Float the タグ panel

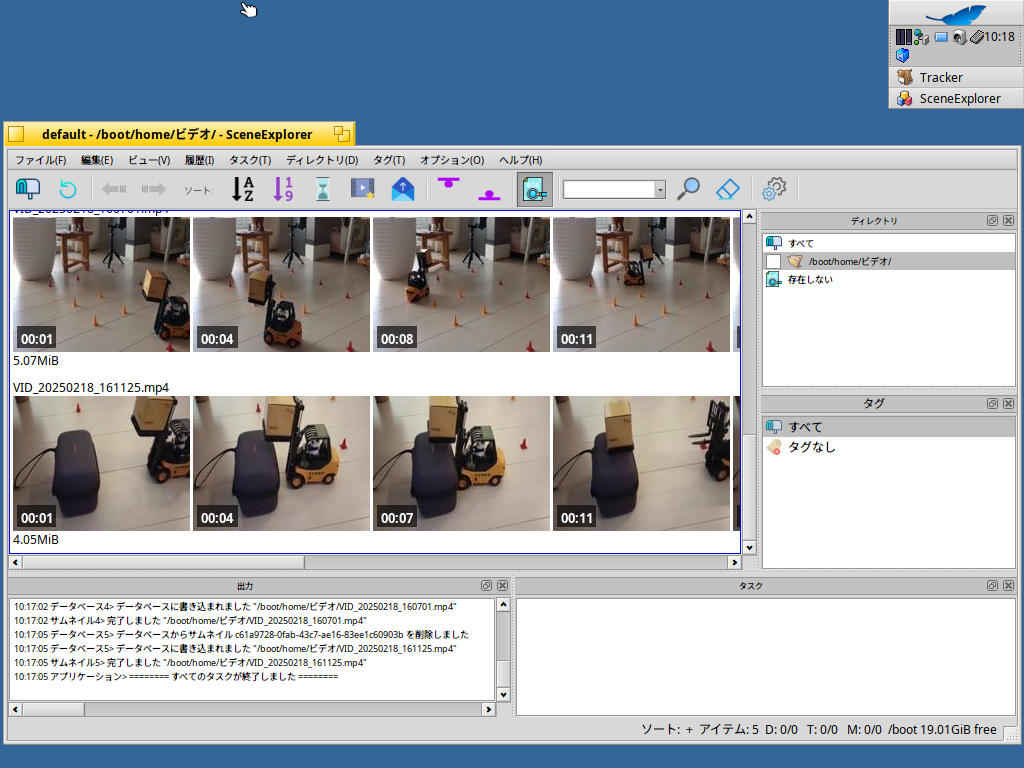992,404
